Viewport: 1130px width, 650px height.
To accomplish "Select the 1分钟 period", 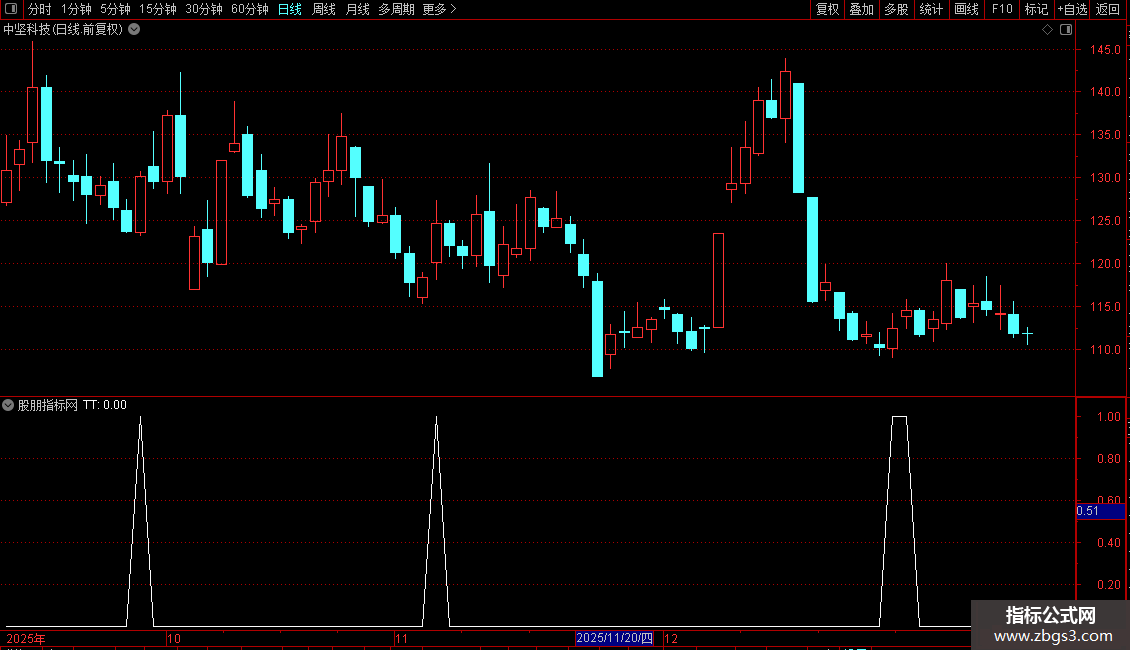I will [76, 9].
